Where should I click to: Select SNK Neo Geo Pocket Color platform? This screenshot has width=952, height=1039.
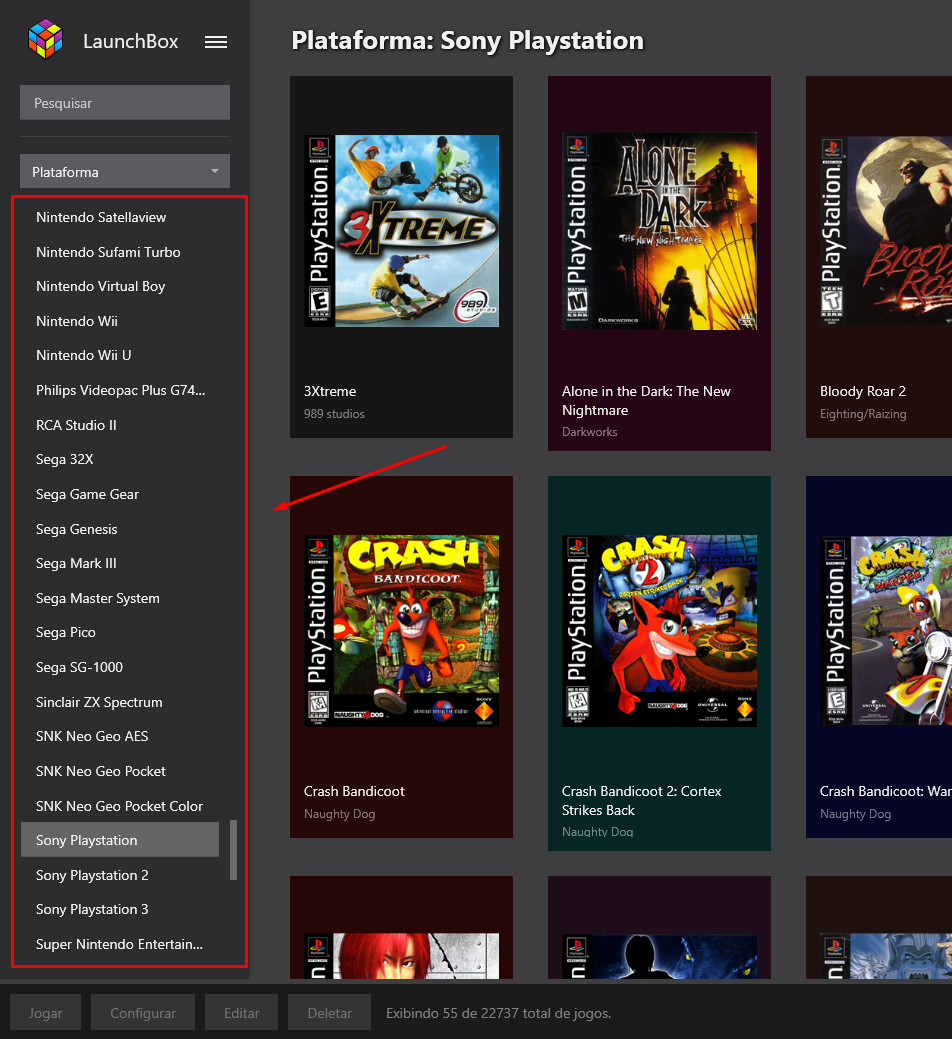click(x=120, y=806)
